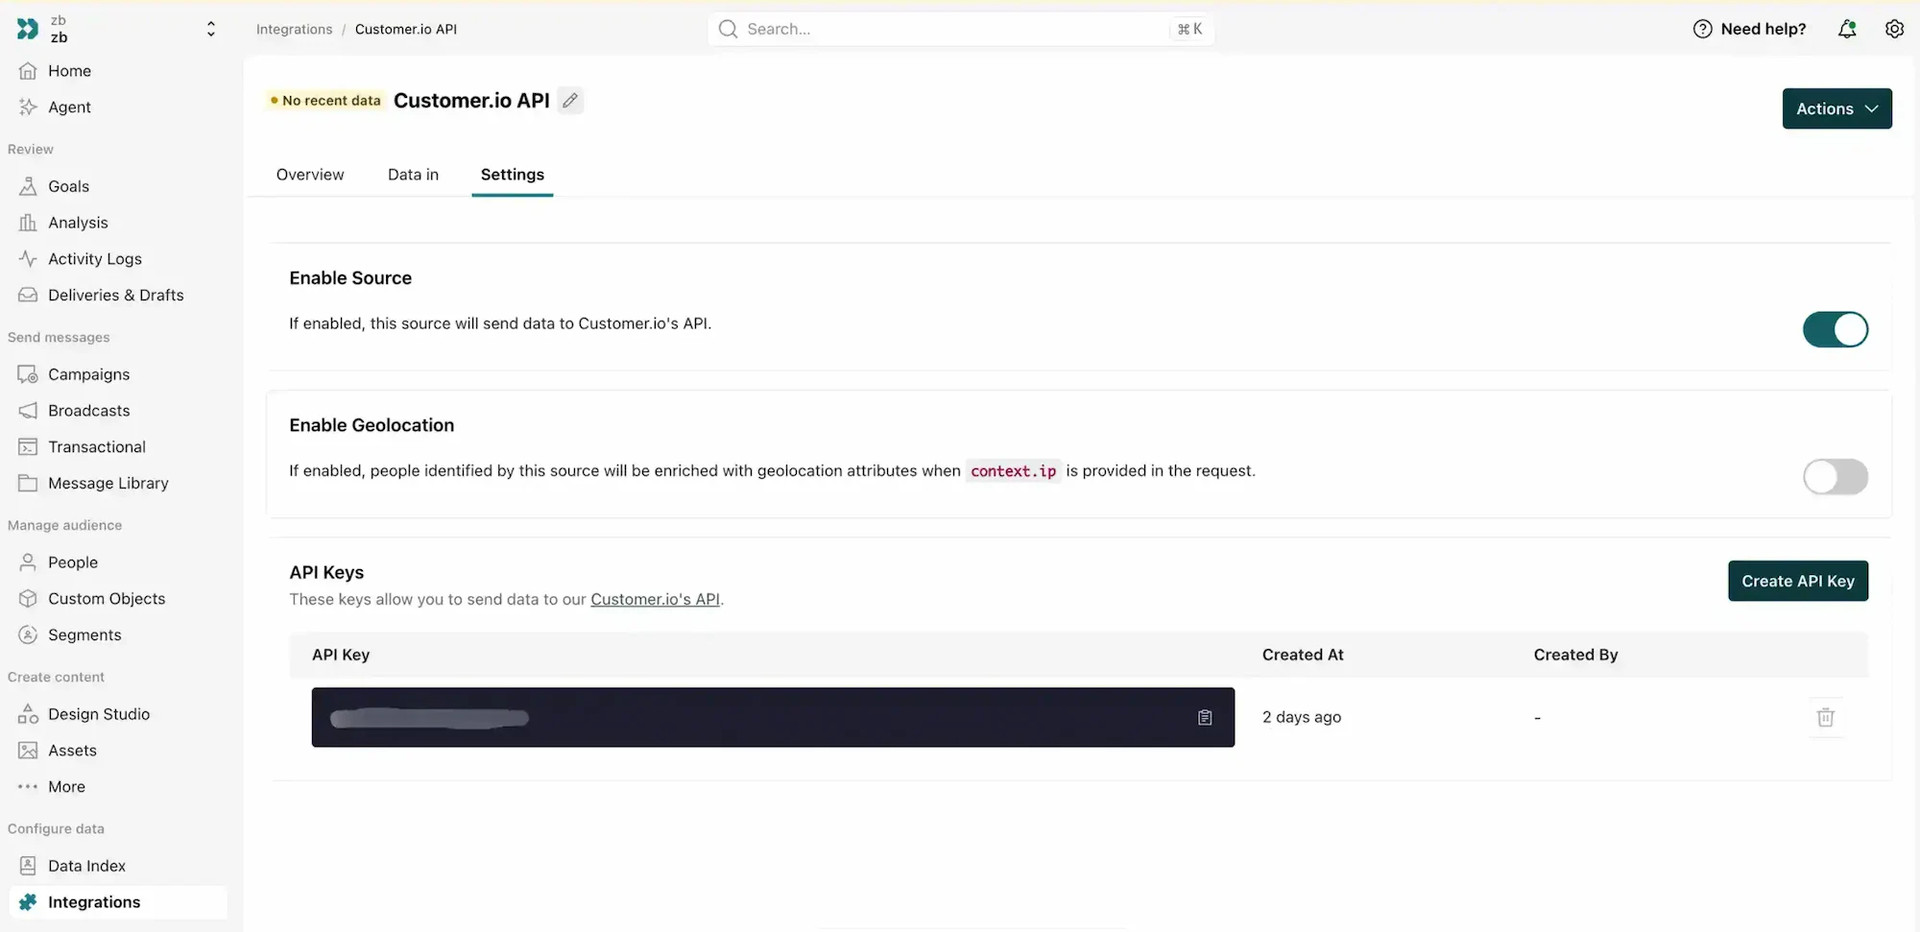1920x932 pixels.
Task: Select the Settings tab
Action: coord(512,174)
